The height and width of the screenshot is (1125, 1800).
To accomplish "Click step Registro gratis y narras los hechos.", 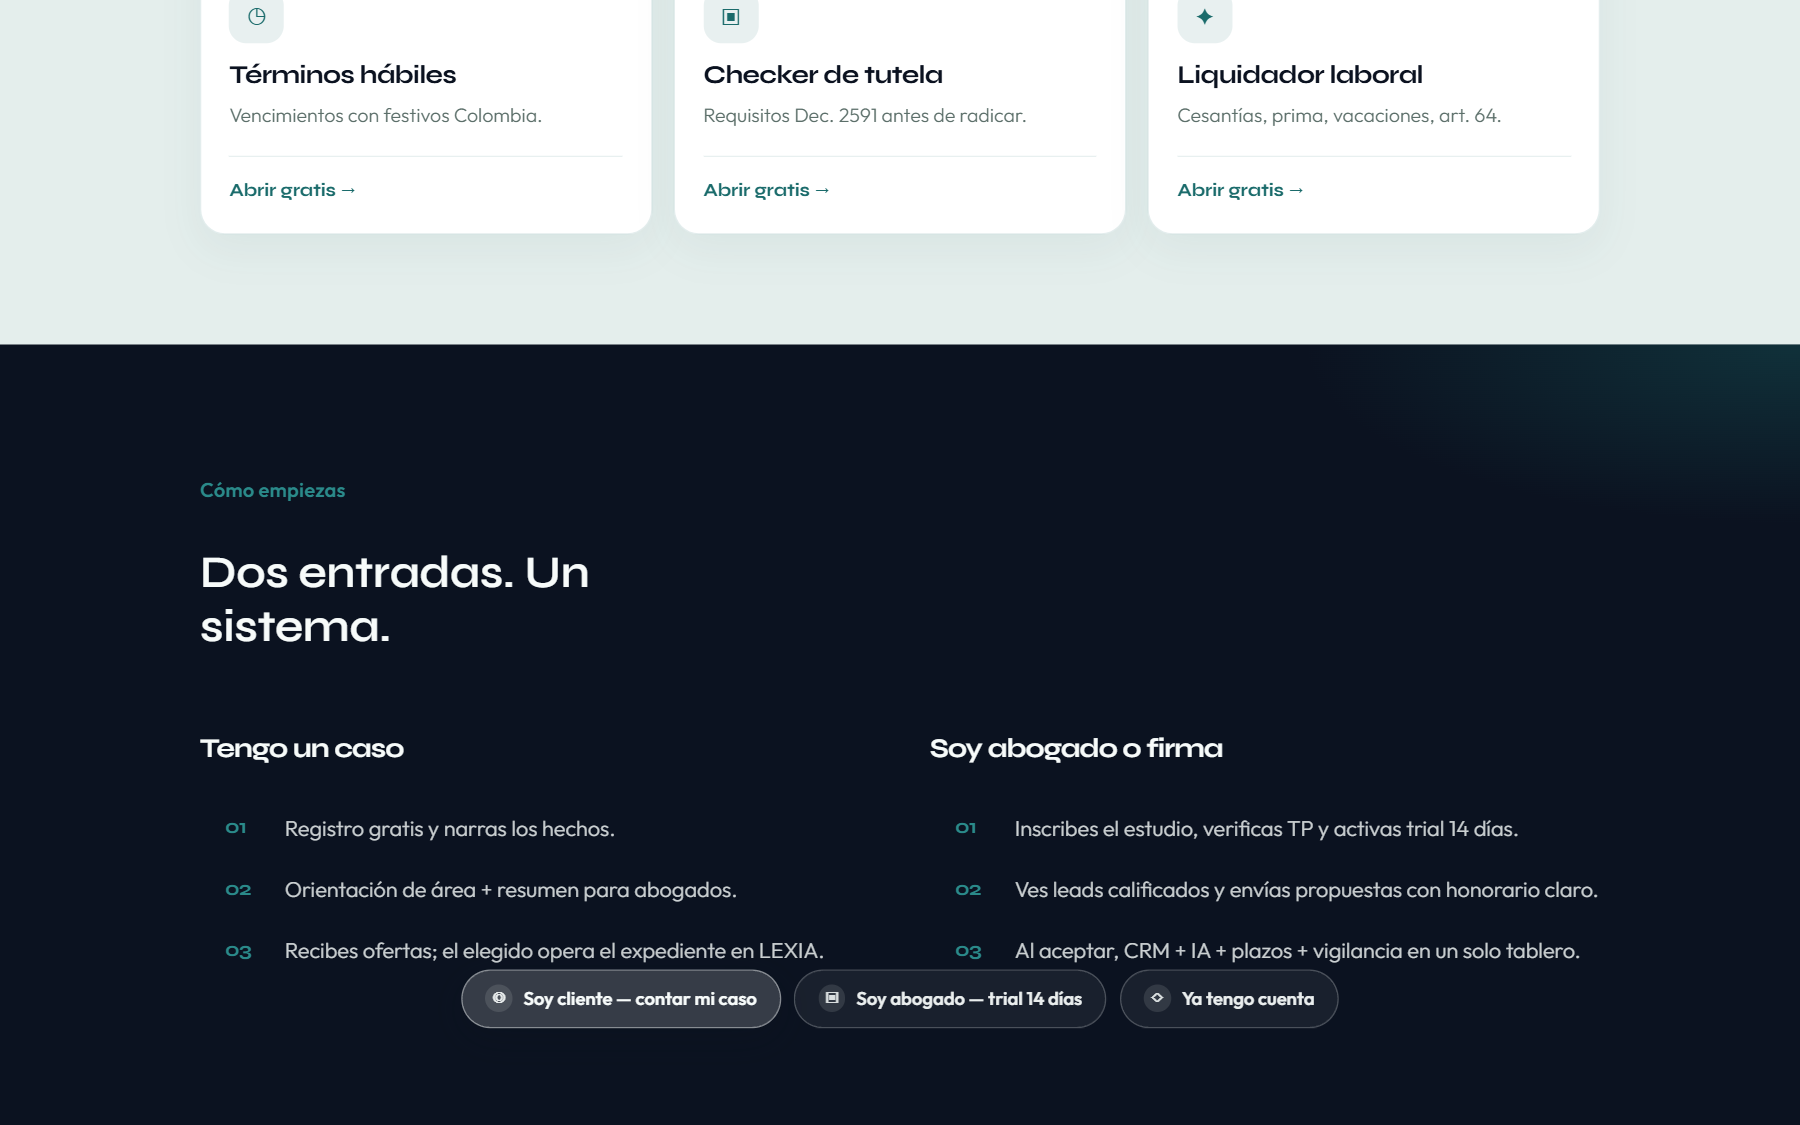I will pyautogui.click(x=450, y=829).
